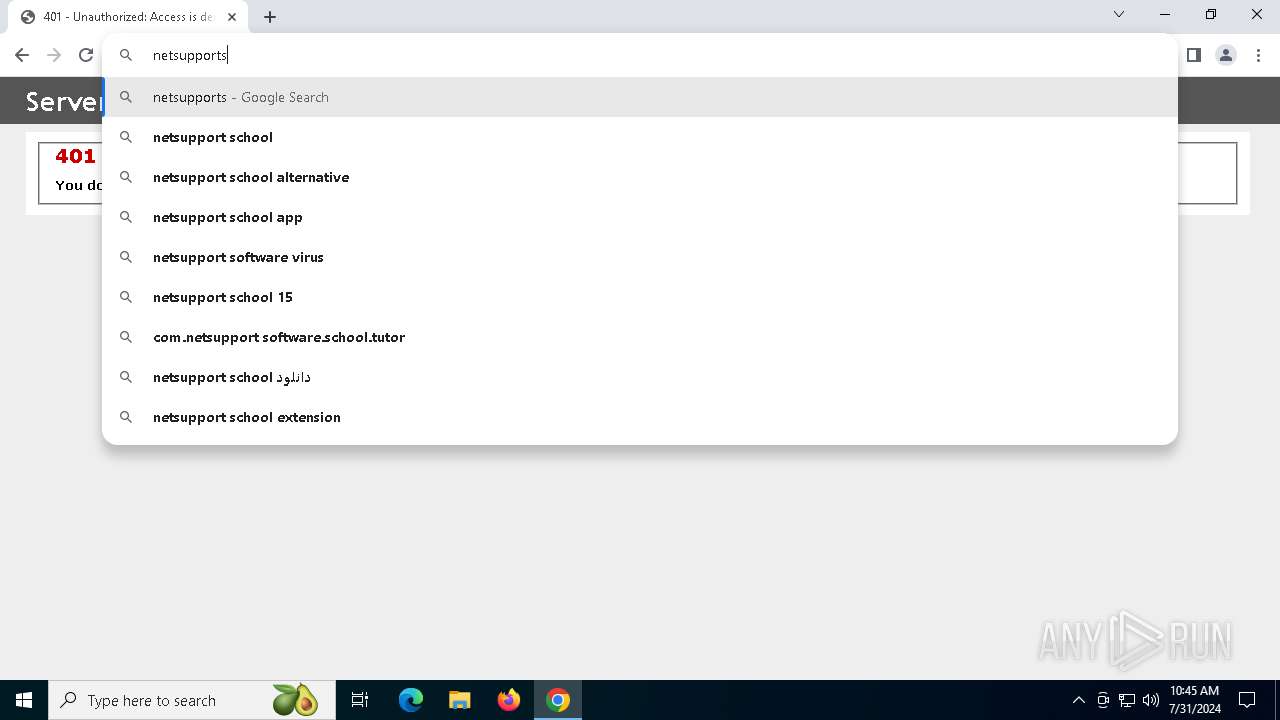
Task: Choose 'netsupport school دانلود' suggestion
Action: coord(640,377)
